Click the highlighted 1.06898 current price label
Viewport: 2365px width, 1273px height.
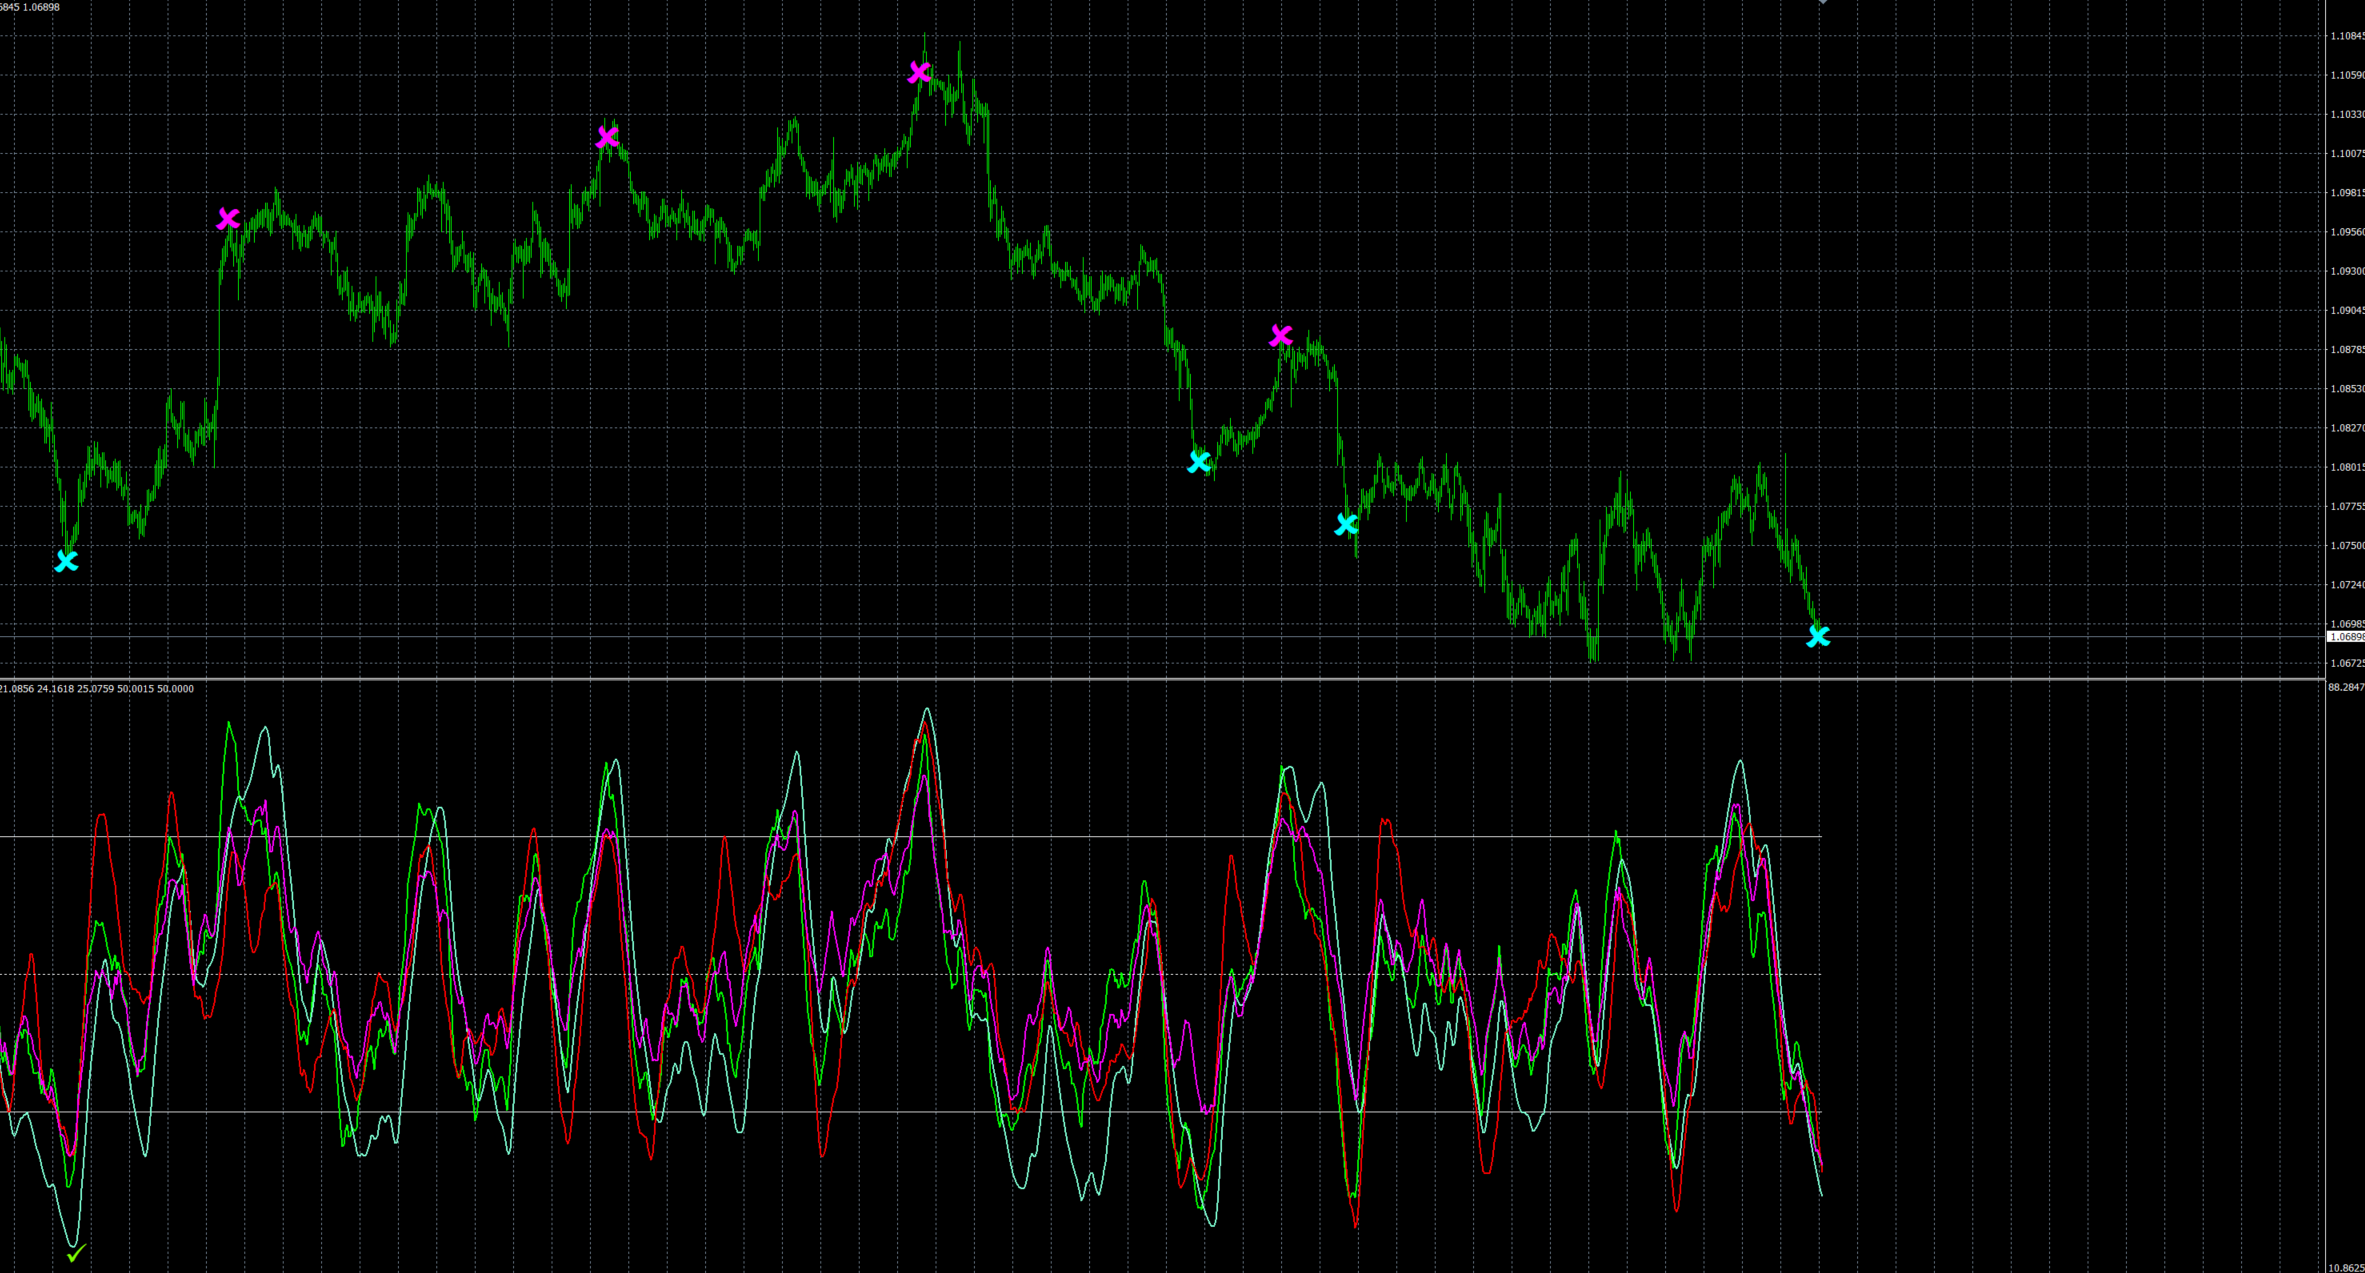coord(2346,637)
